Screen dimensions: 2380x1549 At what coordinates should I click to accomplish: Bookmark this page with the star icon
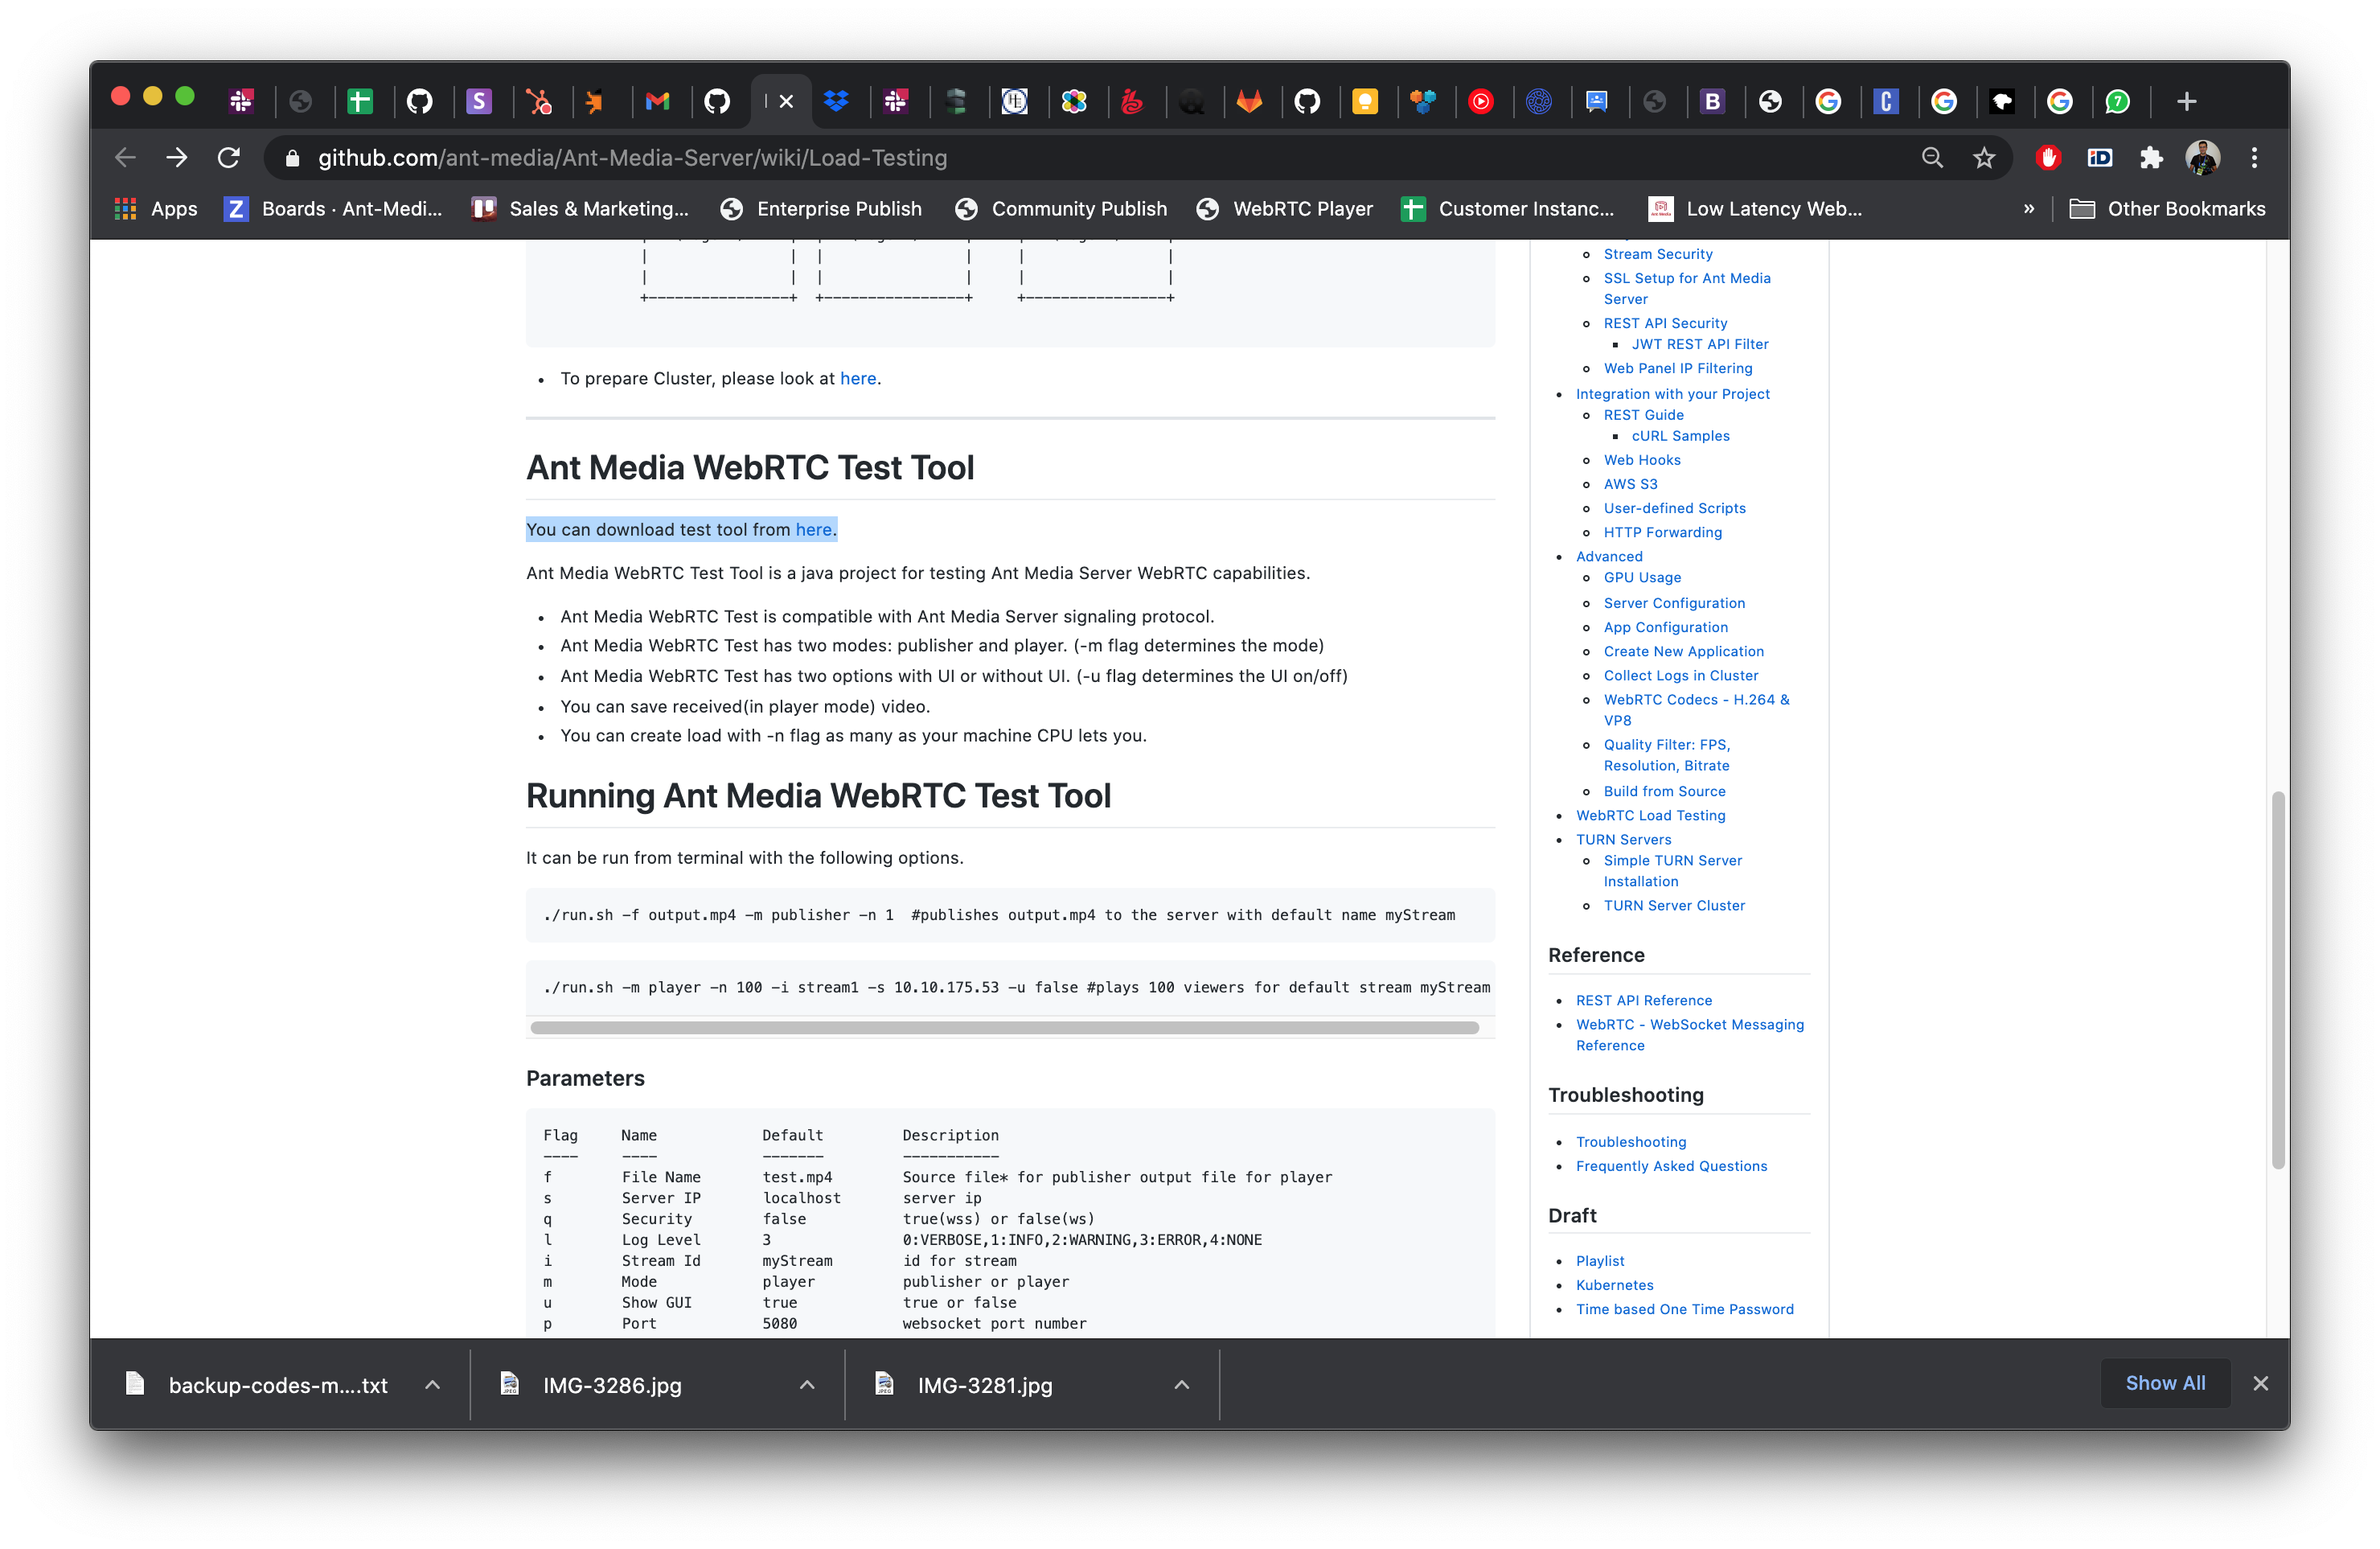click(1984, 157)
